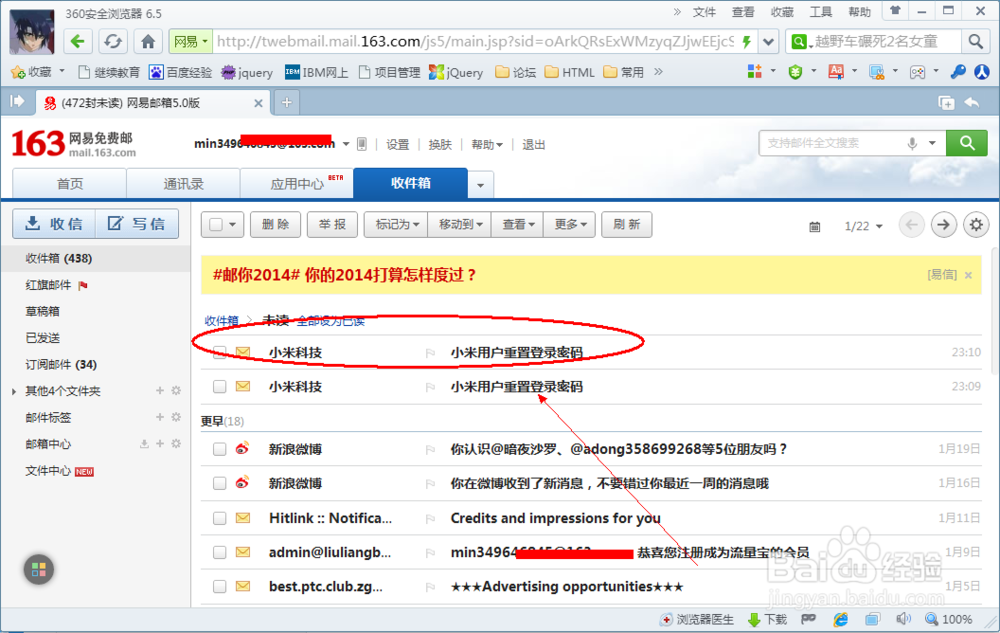Click the 收藏 star favorites icon
This screenshot has width=1000, height=633.
18,72
